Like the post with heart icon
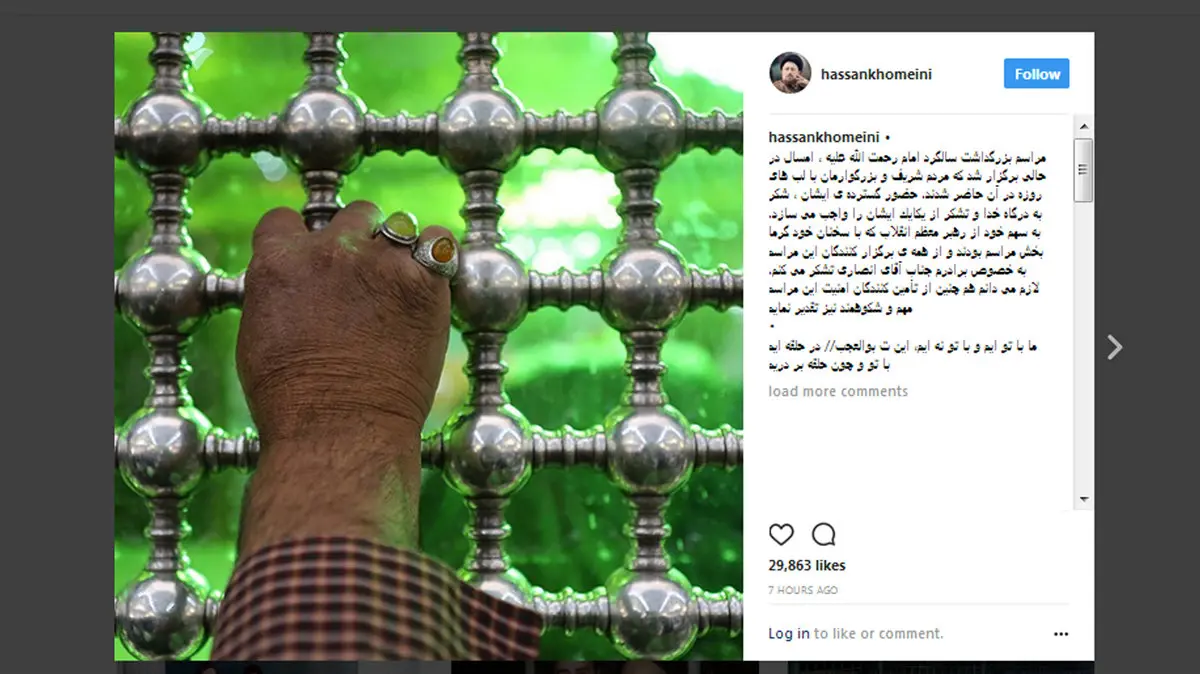 (x=781, y=534)
